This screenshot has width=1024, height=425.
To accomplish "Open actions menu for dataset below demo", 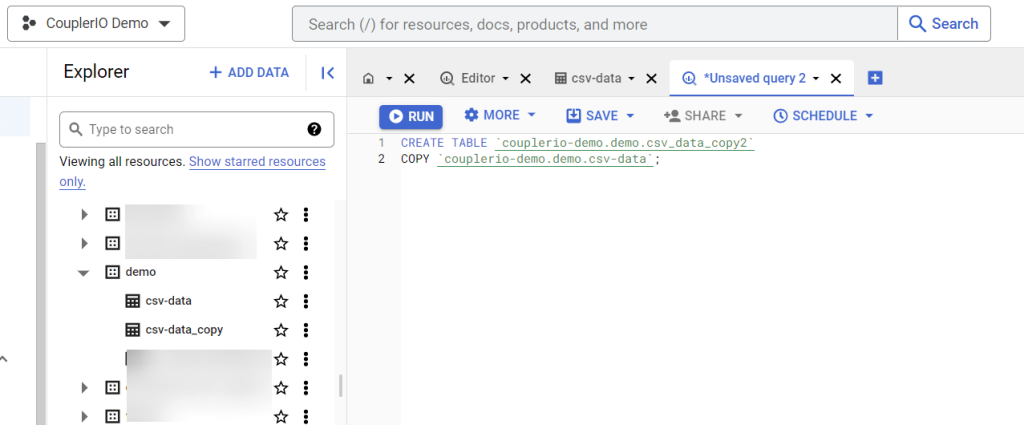I will pyautogui.click(x=306, y=388).
